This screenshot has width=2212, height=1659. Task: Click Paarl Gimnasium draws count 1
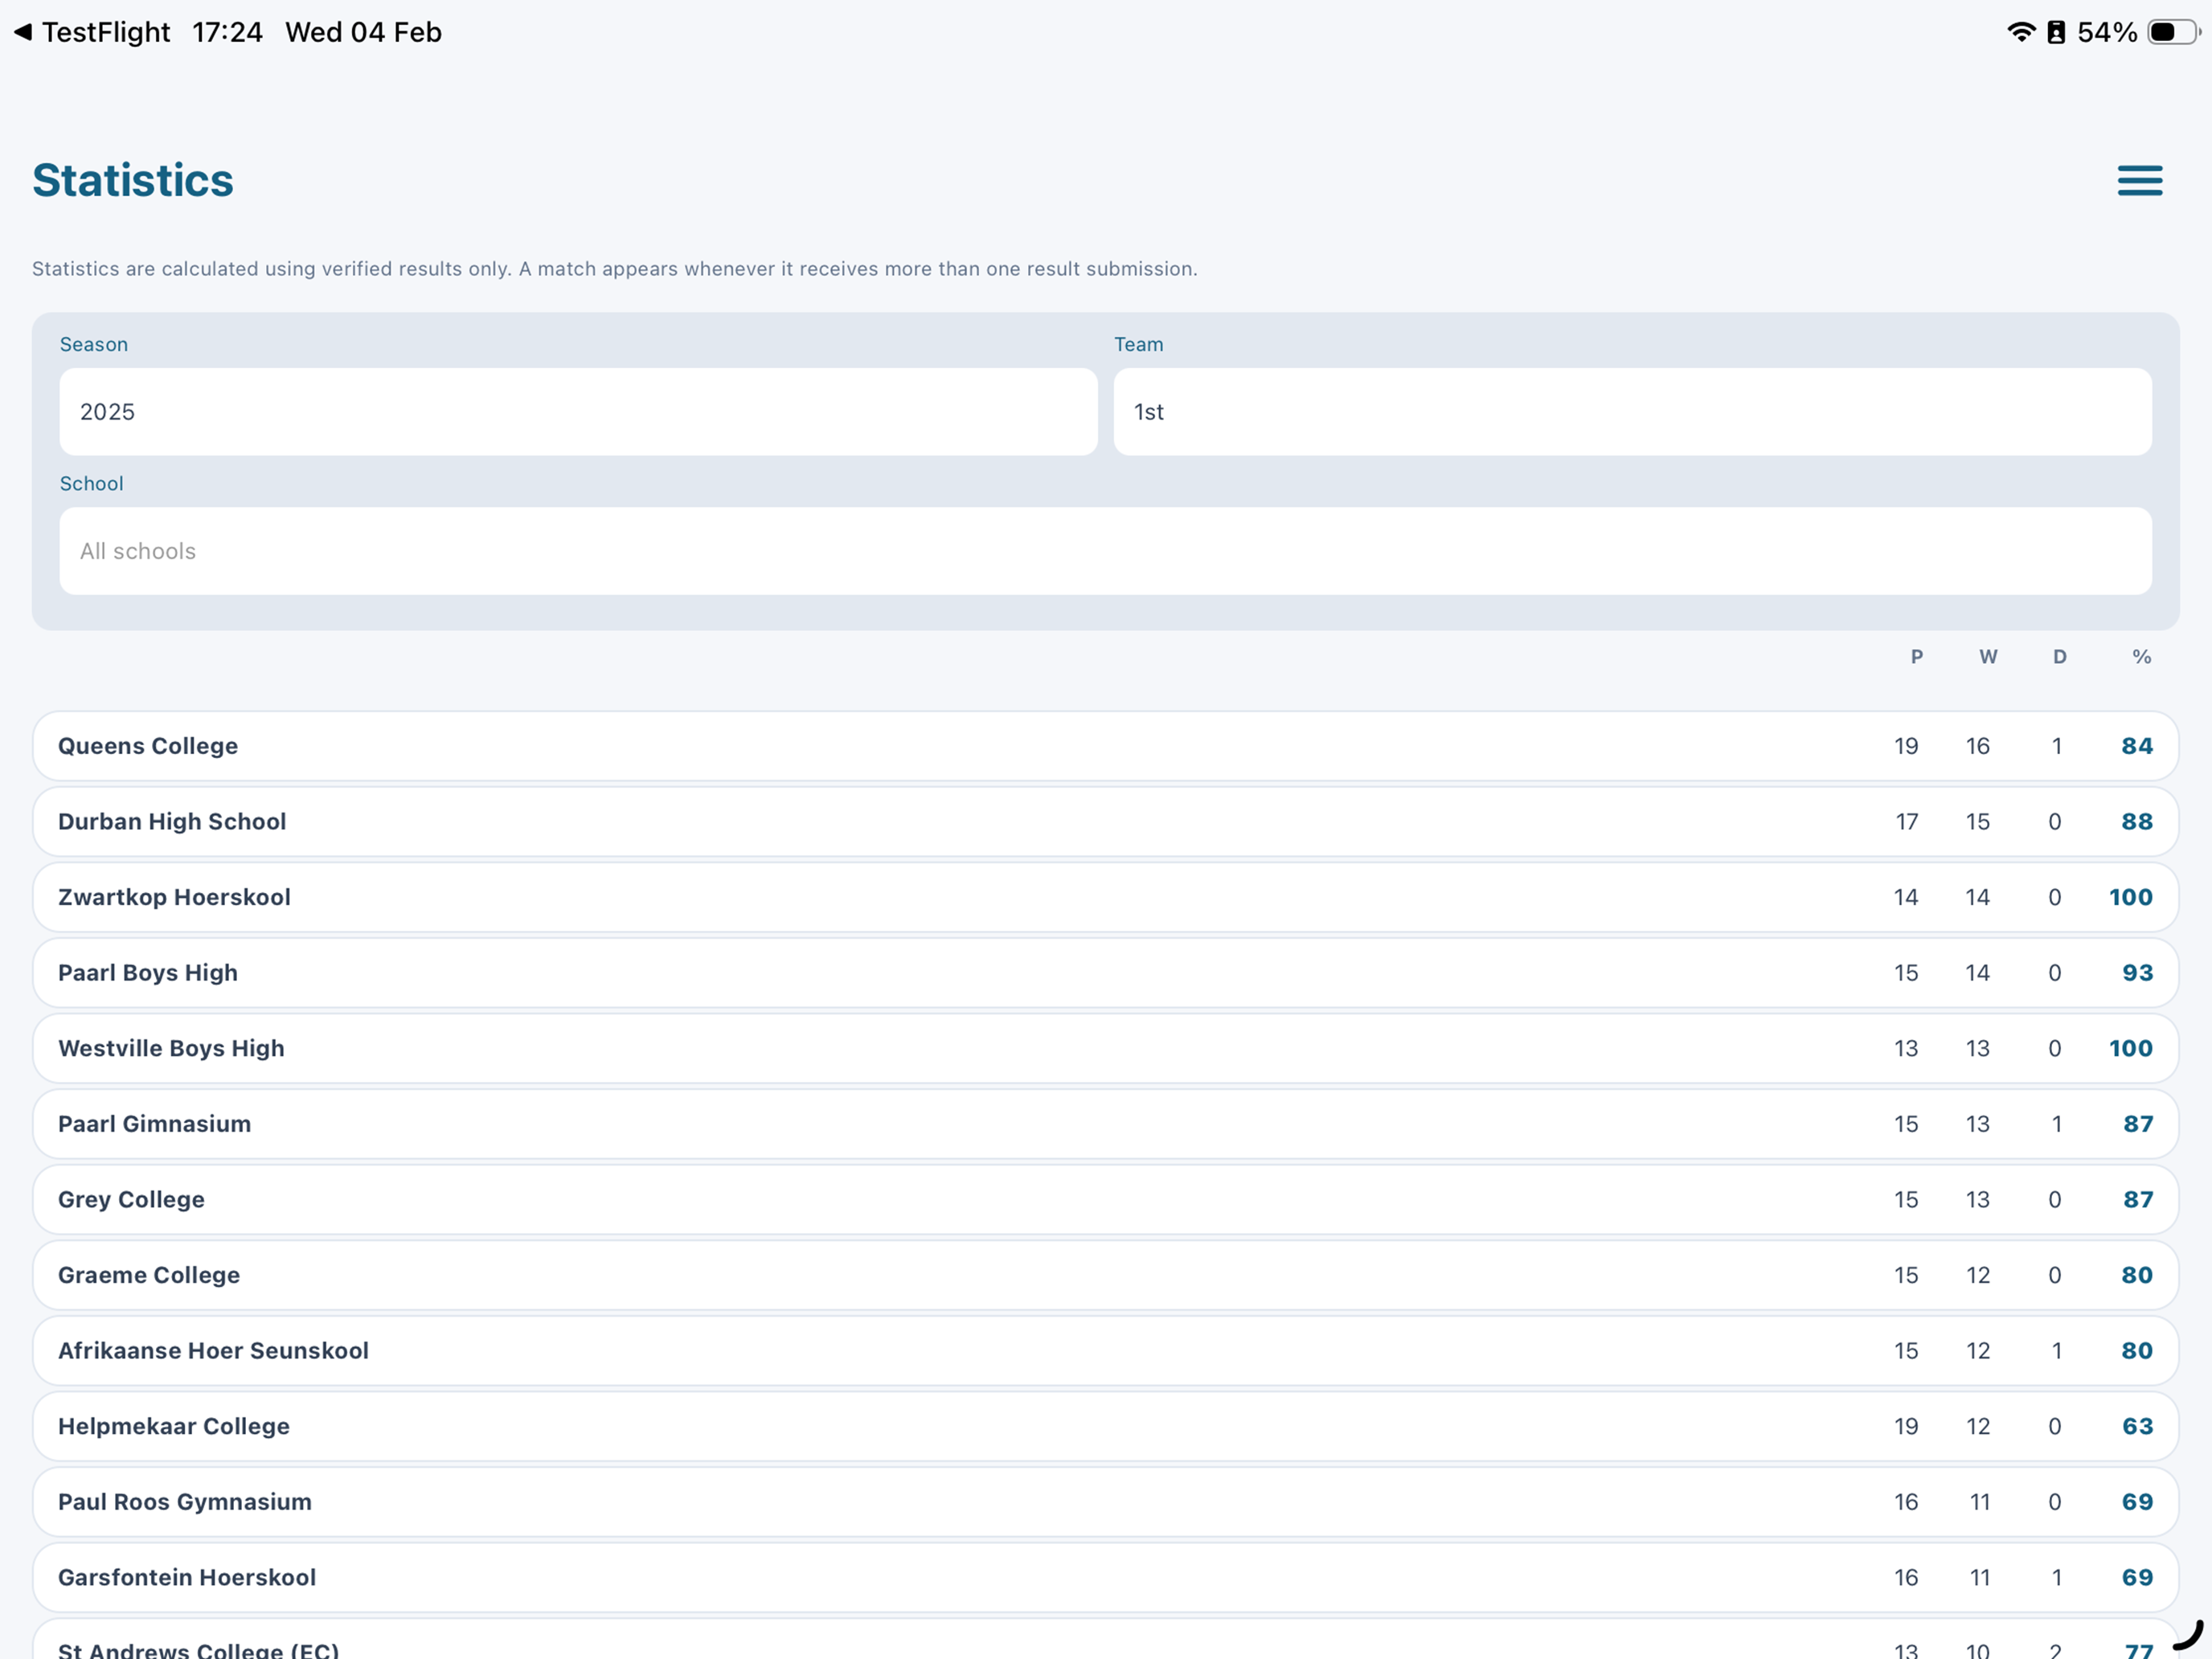pyautogui.click(x=2056, y=1124)
